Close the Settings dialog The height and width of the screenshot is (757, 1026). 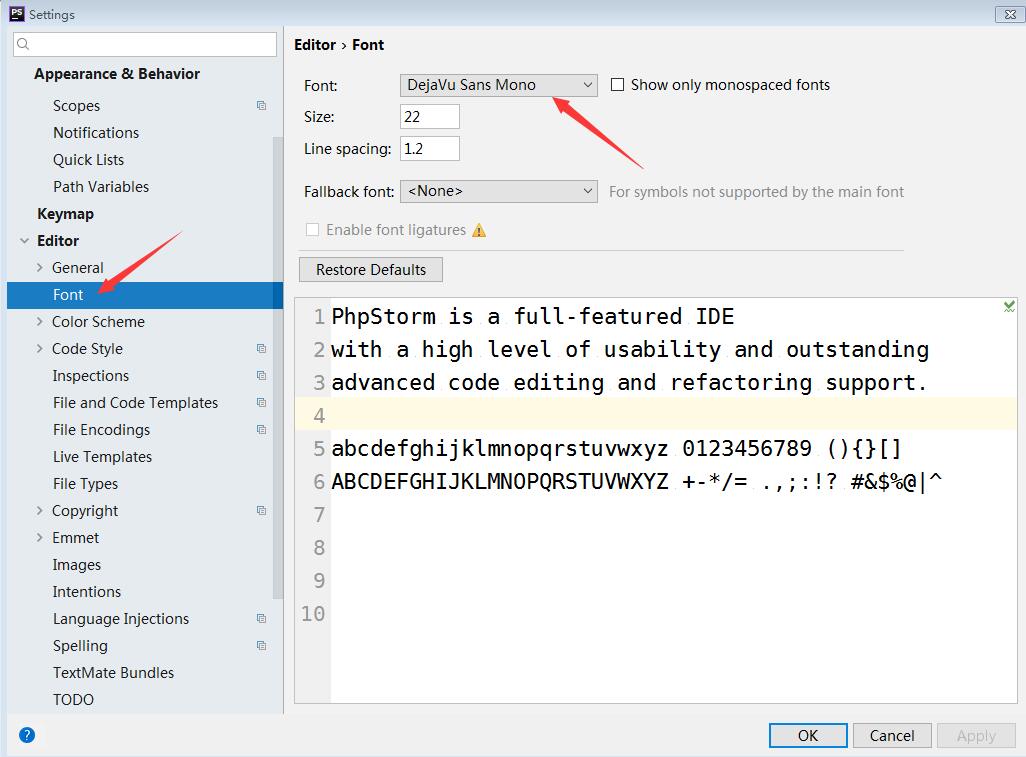click(x=1010, y=14)
